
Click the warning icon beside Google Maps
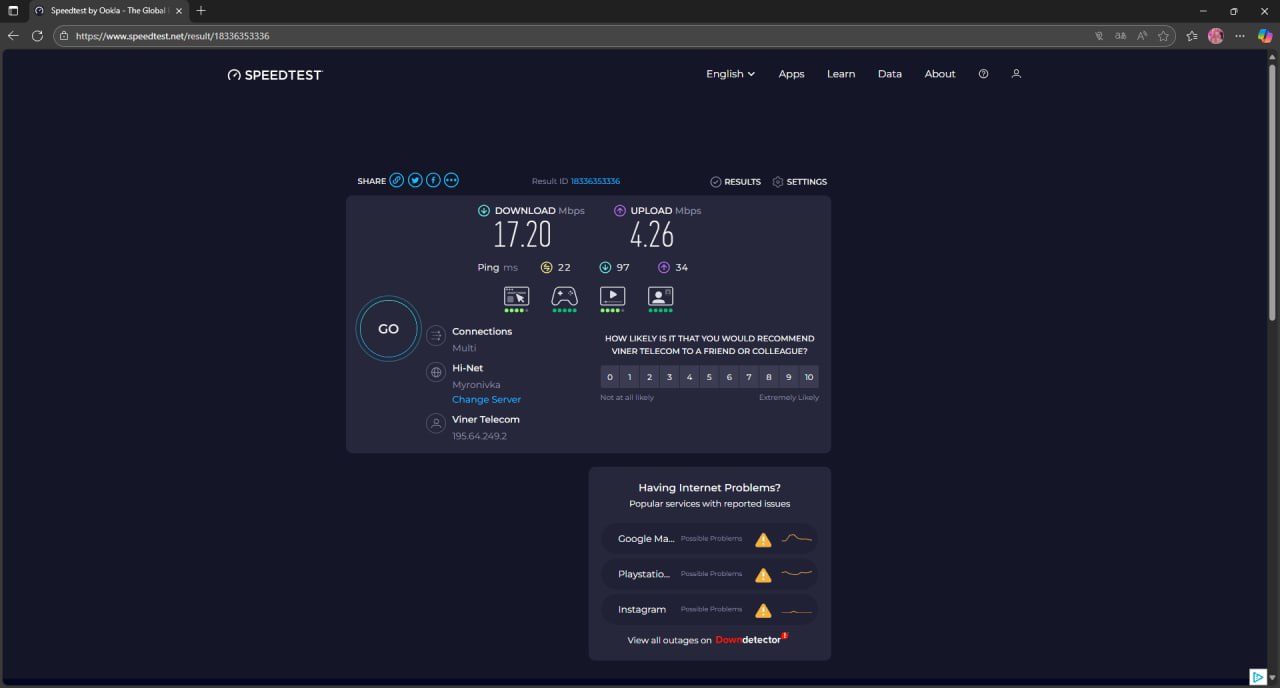point(763,540)
